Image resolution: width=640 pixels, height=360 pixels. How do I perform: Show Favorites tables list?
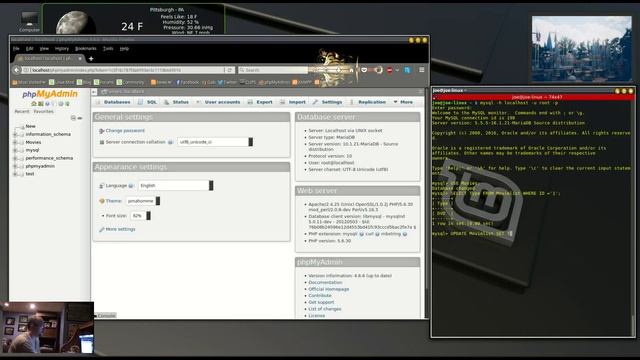pyautogui.click(x=43, y=111)
